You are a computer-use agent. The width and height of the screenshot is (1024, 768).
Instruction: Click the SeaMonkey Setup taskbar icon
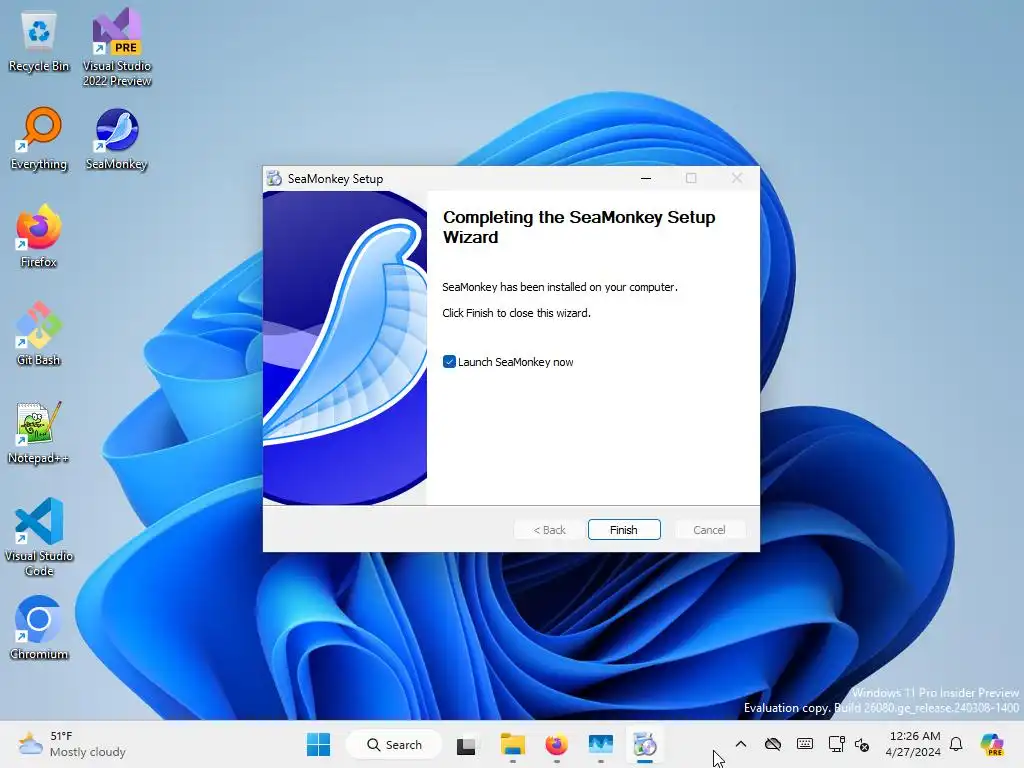tap(645, 744)
